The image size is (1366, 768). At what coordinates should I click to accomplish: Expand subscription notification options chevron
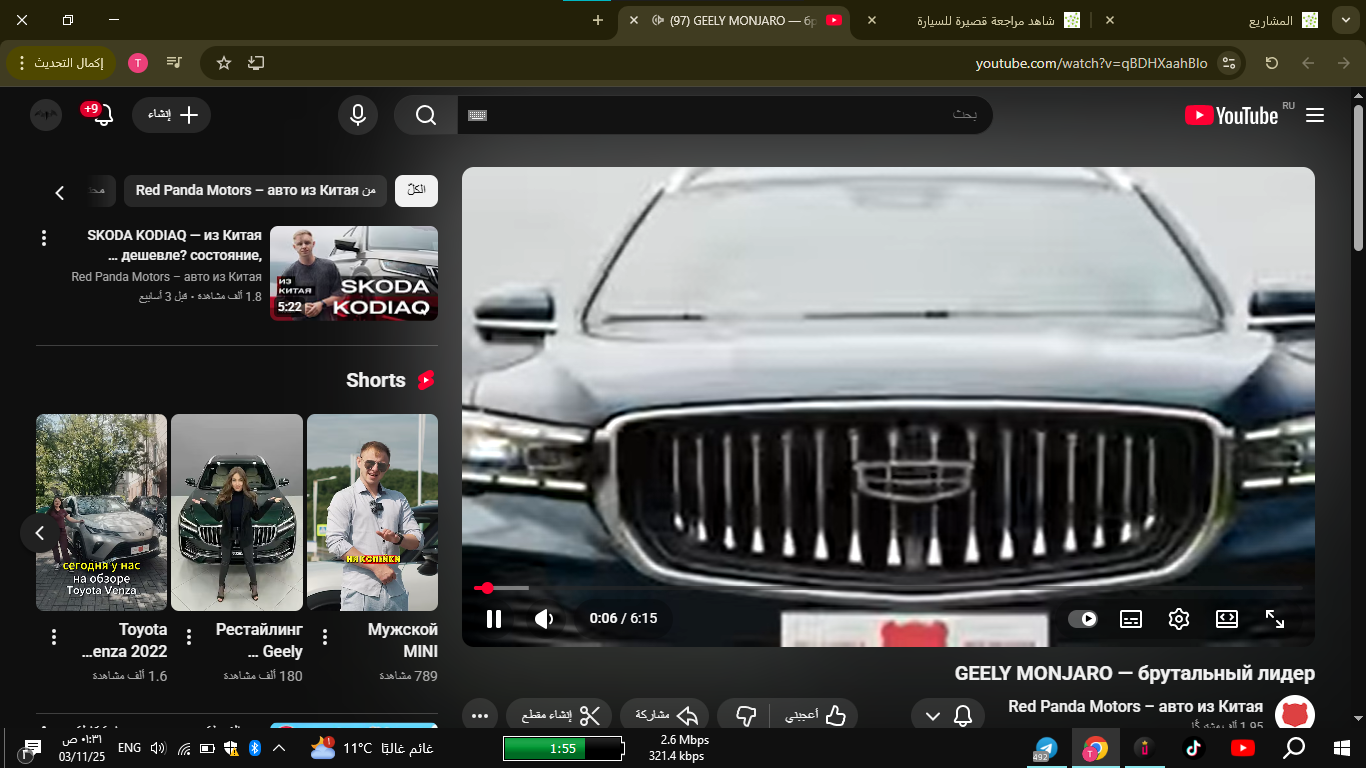[933, 716]
